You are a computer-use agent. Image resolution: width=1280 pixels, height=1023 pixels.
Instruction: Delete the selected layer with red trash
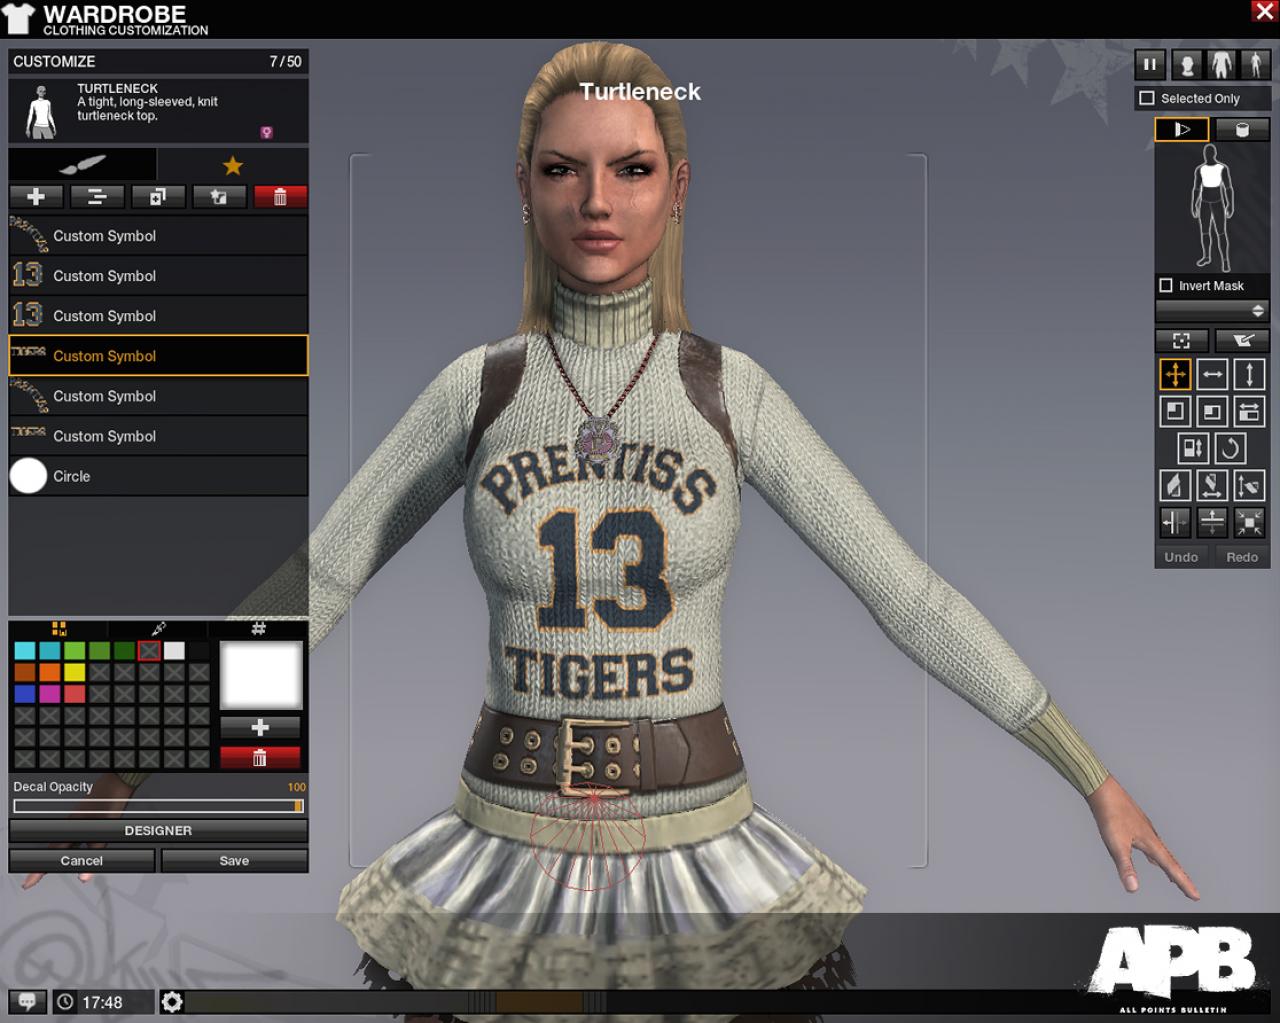(x=280, y=197)
